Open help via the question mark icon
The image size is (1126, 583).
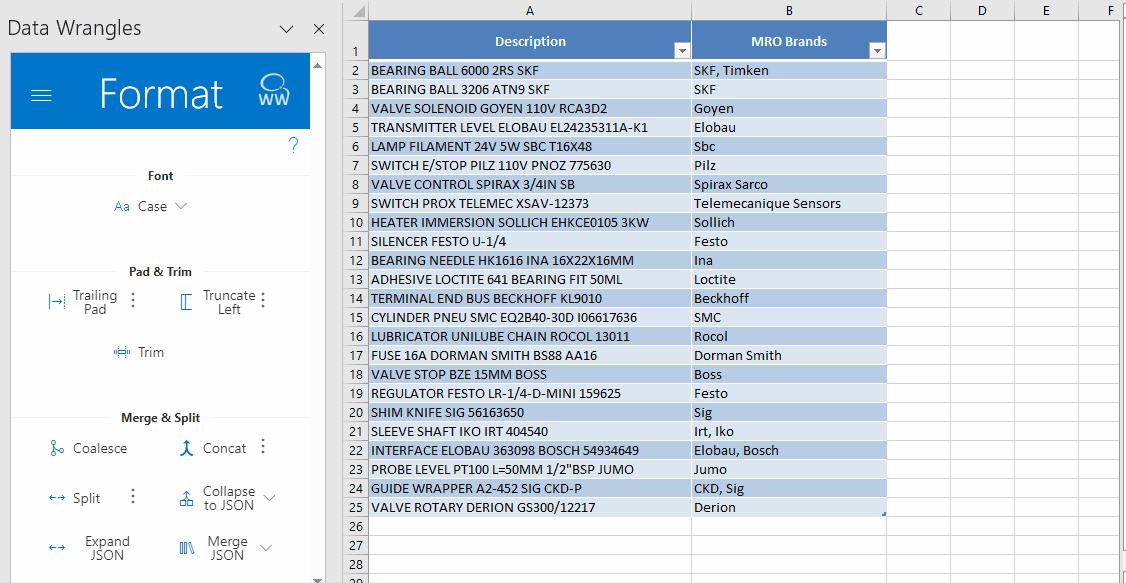click(x=293, y=146)
